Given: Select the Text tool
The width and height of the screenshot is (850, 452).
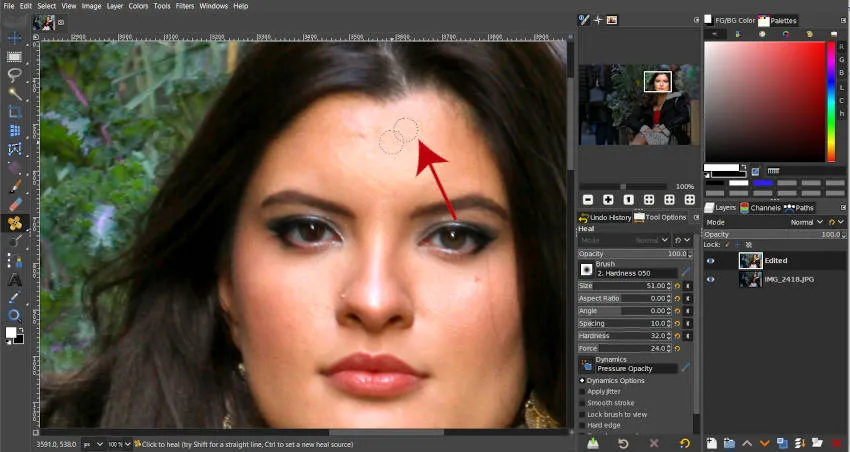Looking at the screenshot, I should (x=15, y=280).
